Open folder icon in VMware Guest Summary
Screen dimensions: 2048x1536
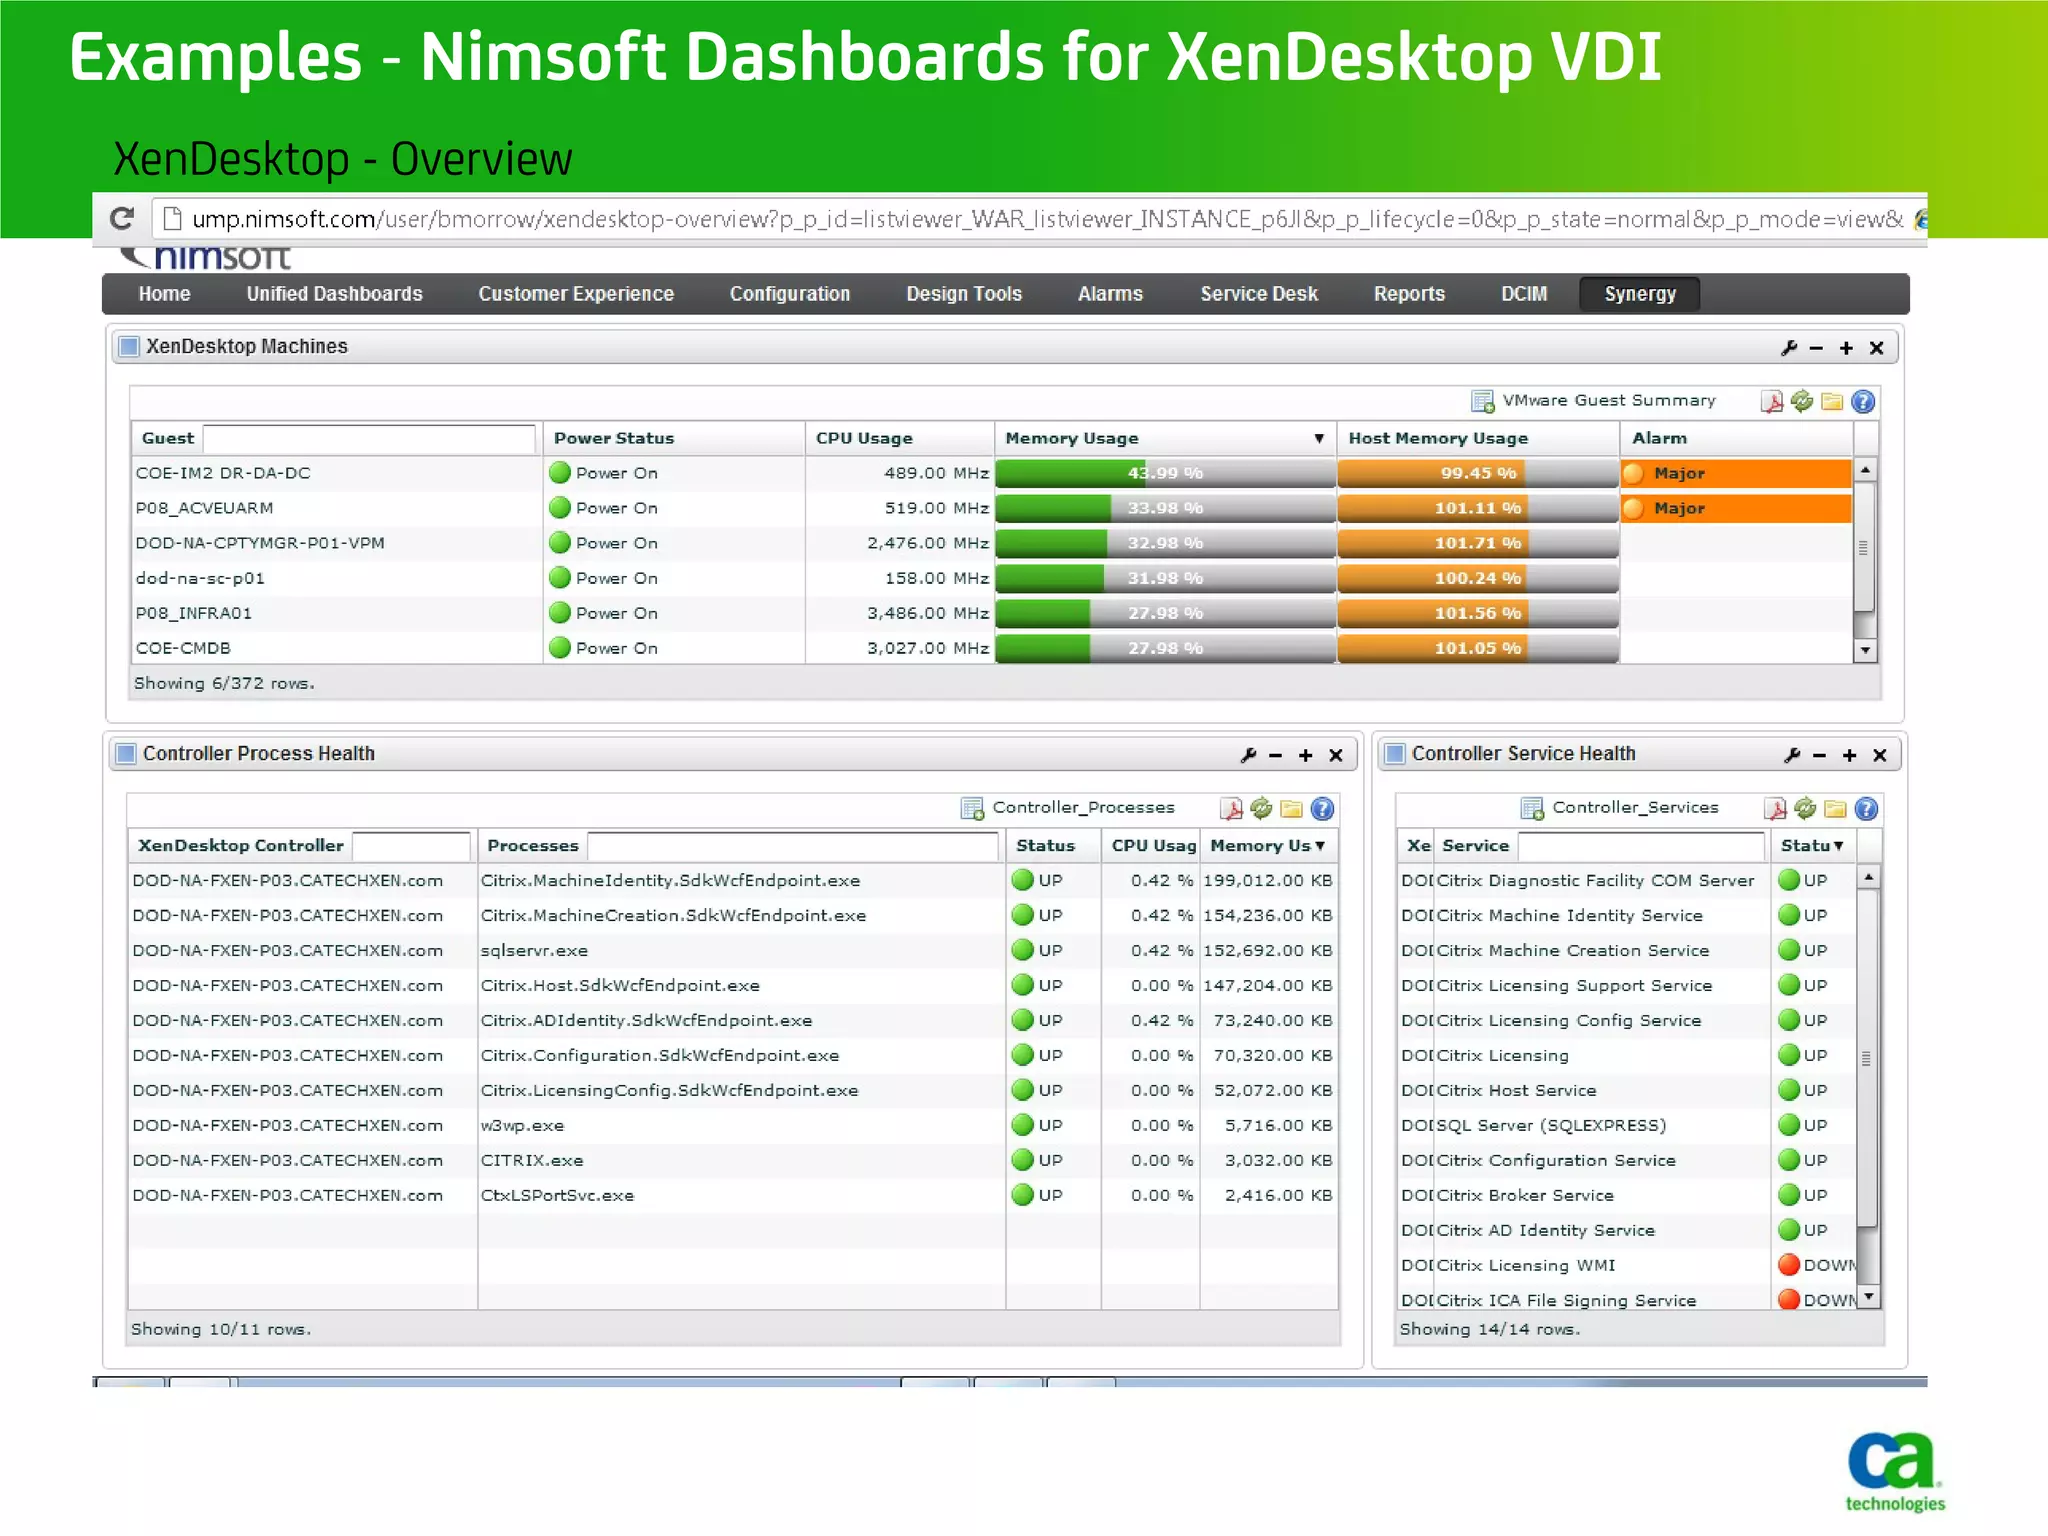coord(1832,401)
